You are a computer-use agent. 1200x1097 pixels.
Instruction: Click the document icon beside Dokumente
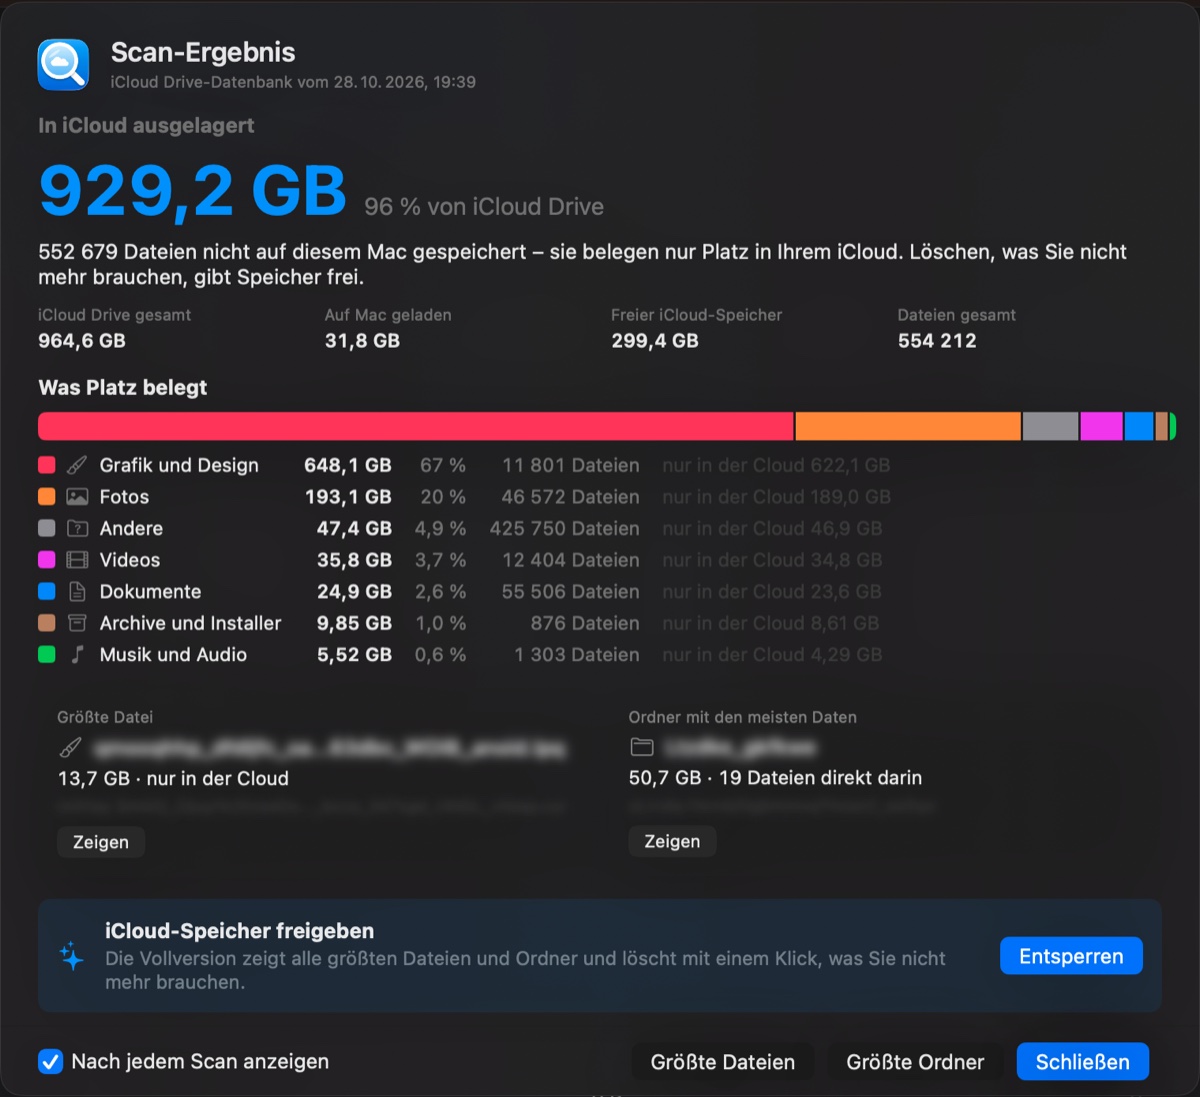pyautogui.click(x=77, y=592)
